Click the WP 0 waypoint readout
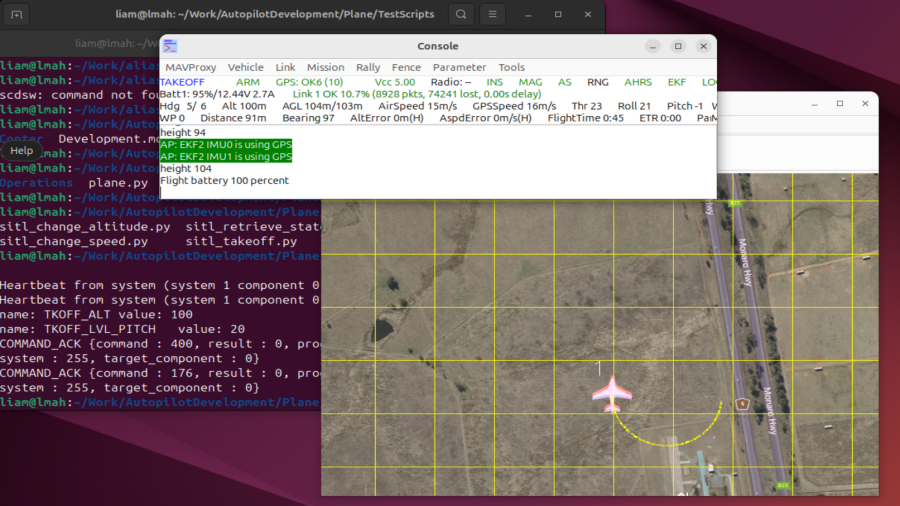 coord(172,118)
